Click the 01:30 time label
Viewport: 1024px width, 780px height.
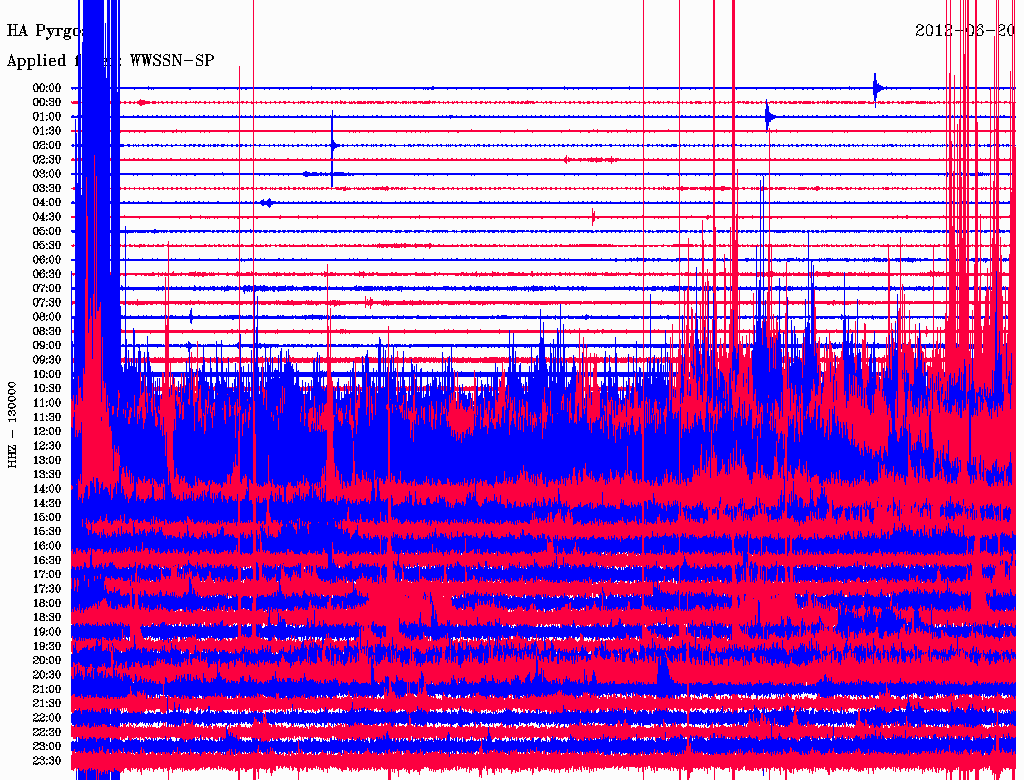pos(47,131)
